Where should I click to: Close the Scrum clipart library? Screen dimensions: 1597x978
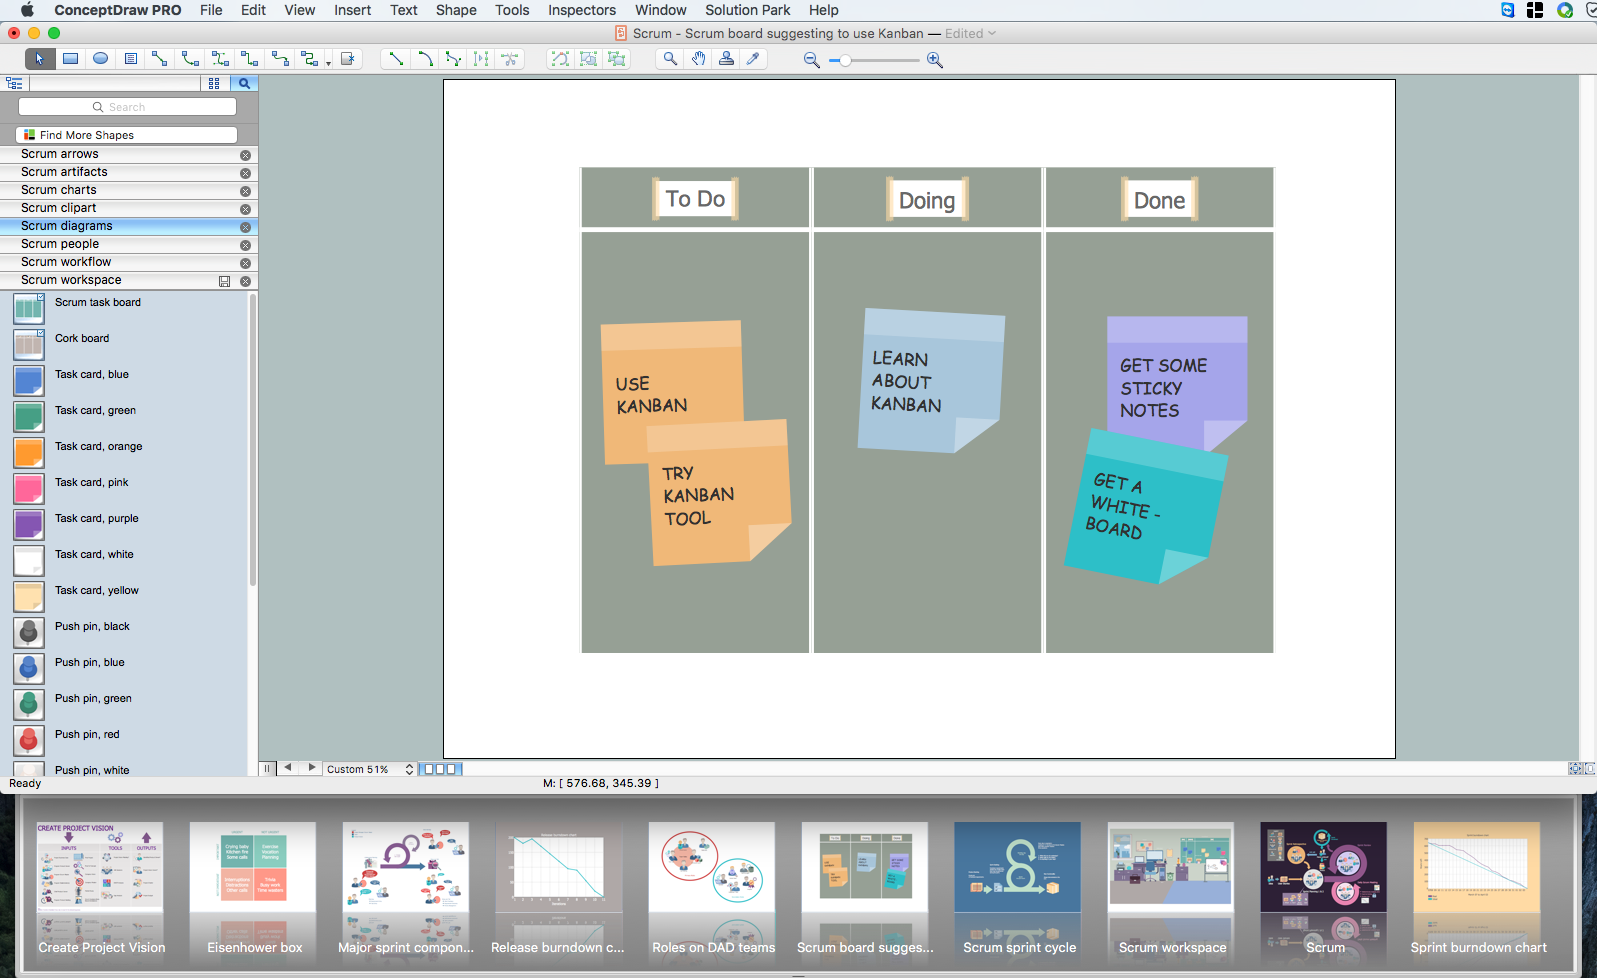tap(245, 209)
